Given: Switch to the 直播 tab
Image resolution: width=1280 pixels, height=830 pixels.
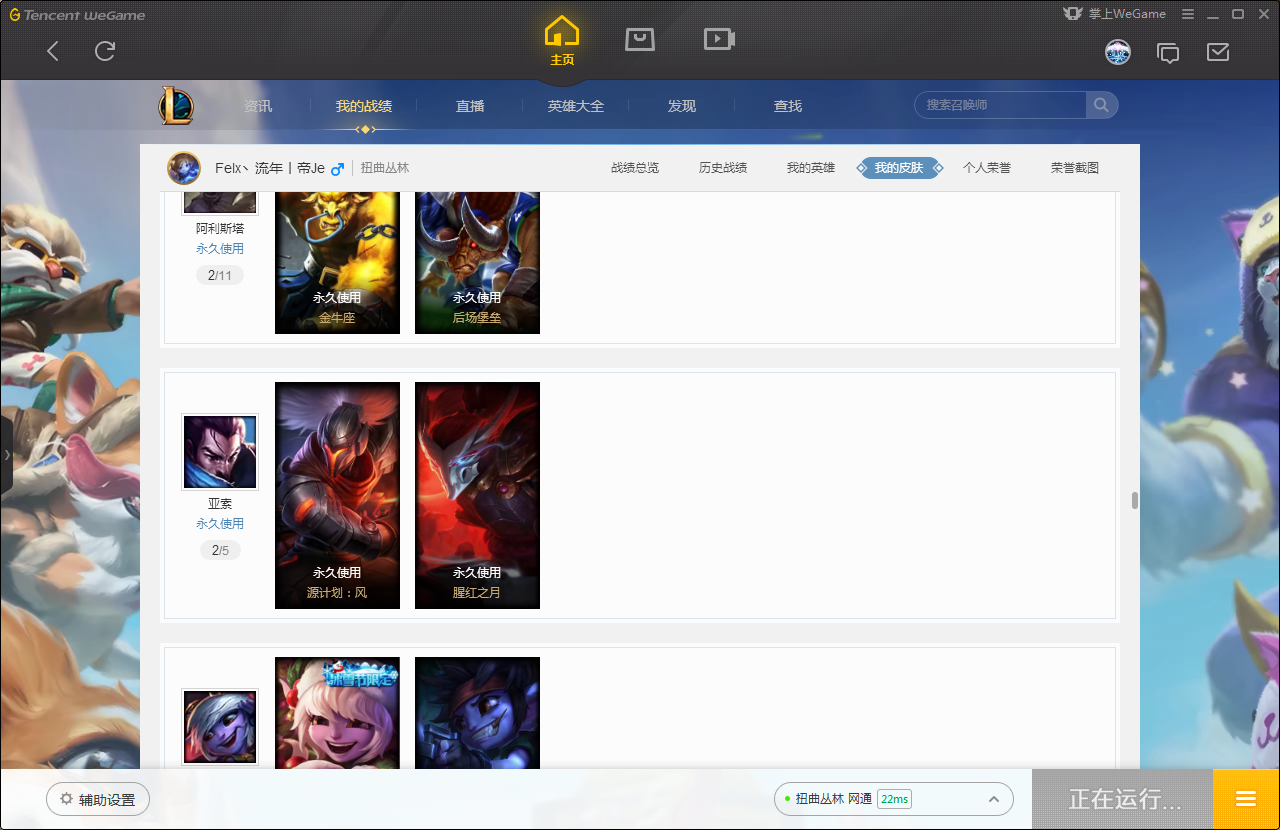Looking at the screenshot, I should point(470,106).
